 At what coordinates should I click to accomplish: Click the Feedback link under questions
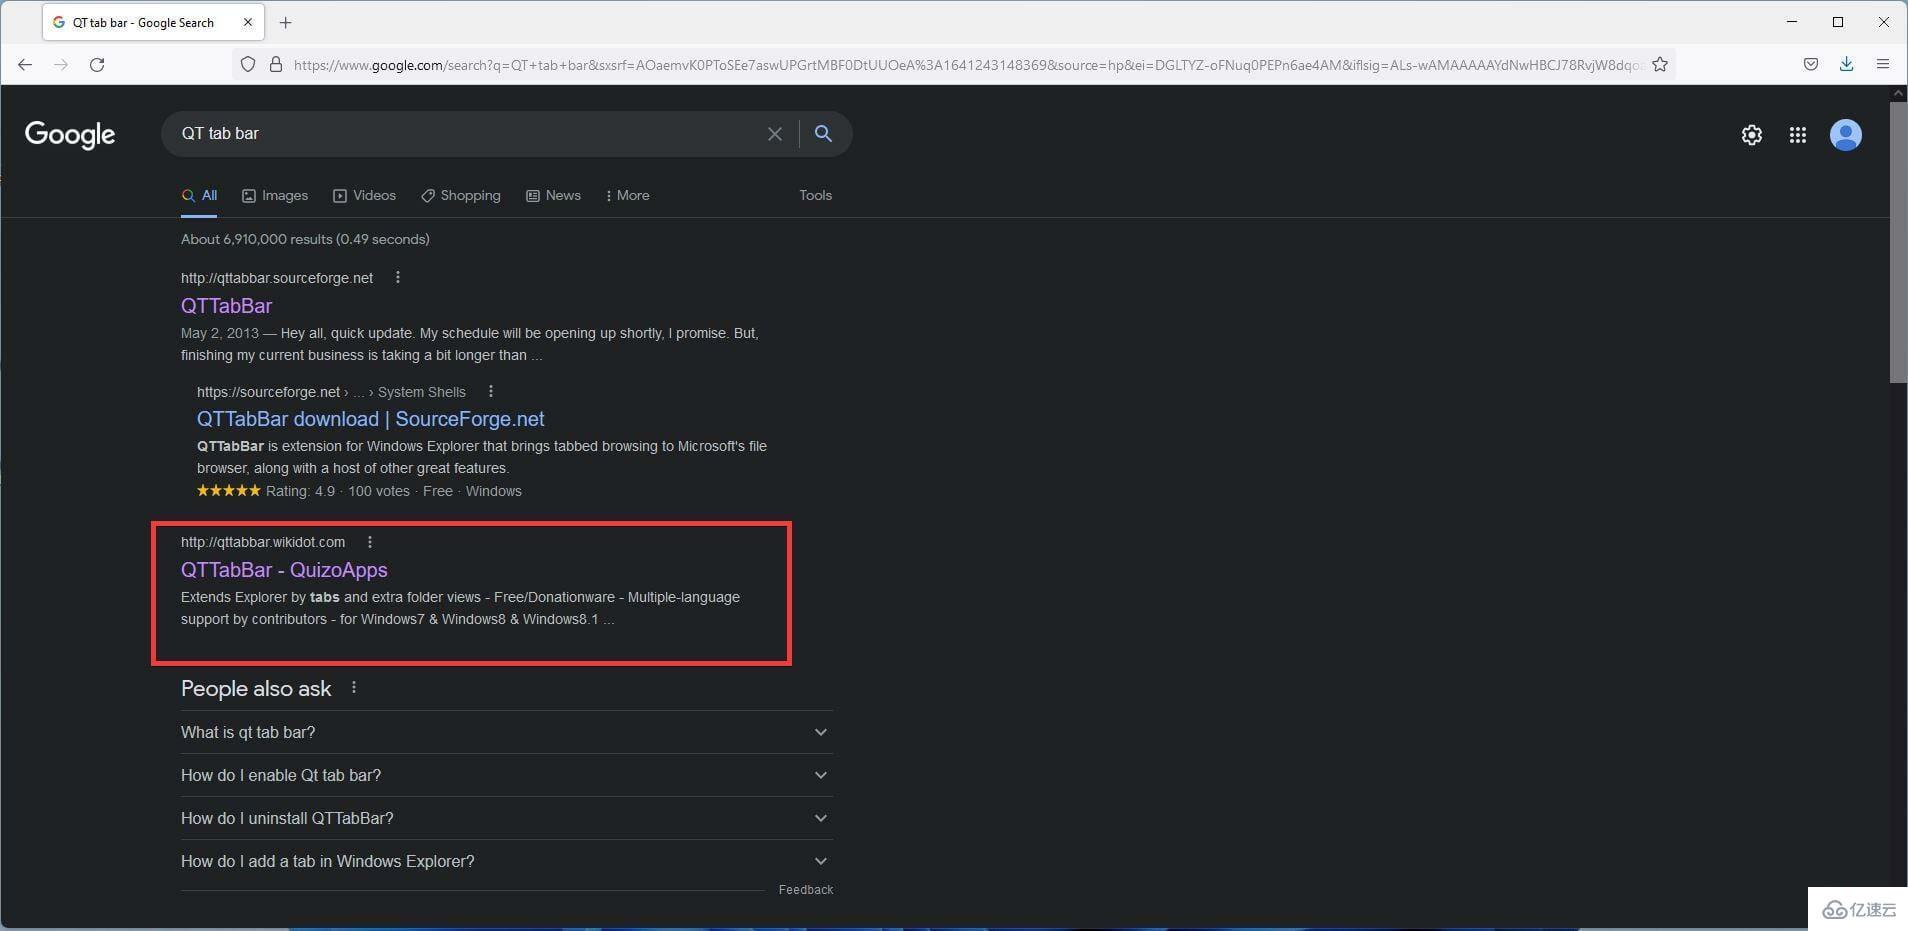(806, 889)
